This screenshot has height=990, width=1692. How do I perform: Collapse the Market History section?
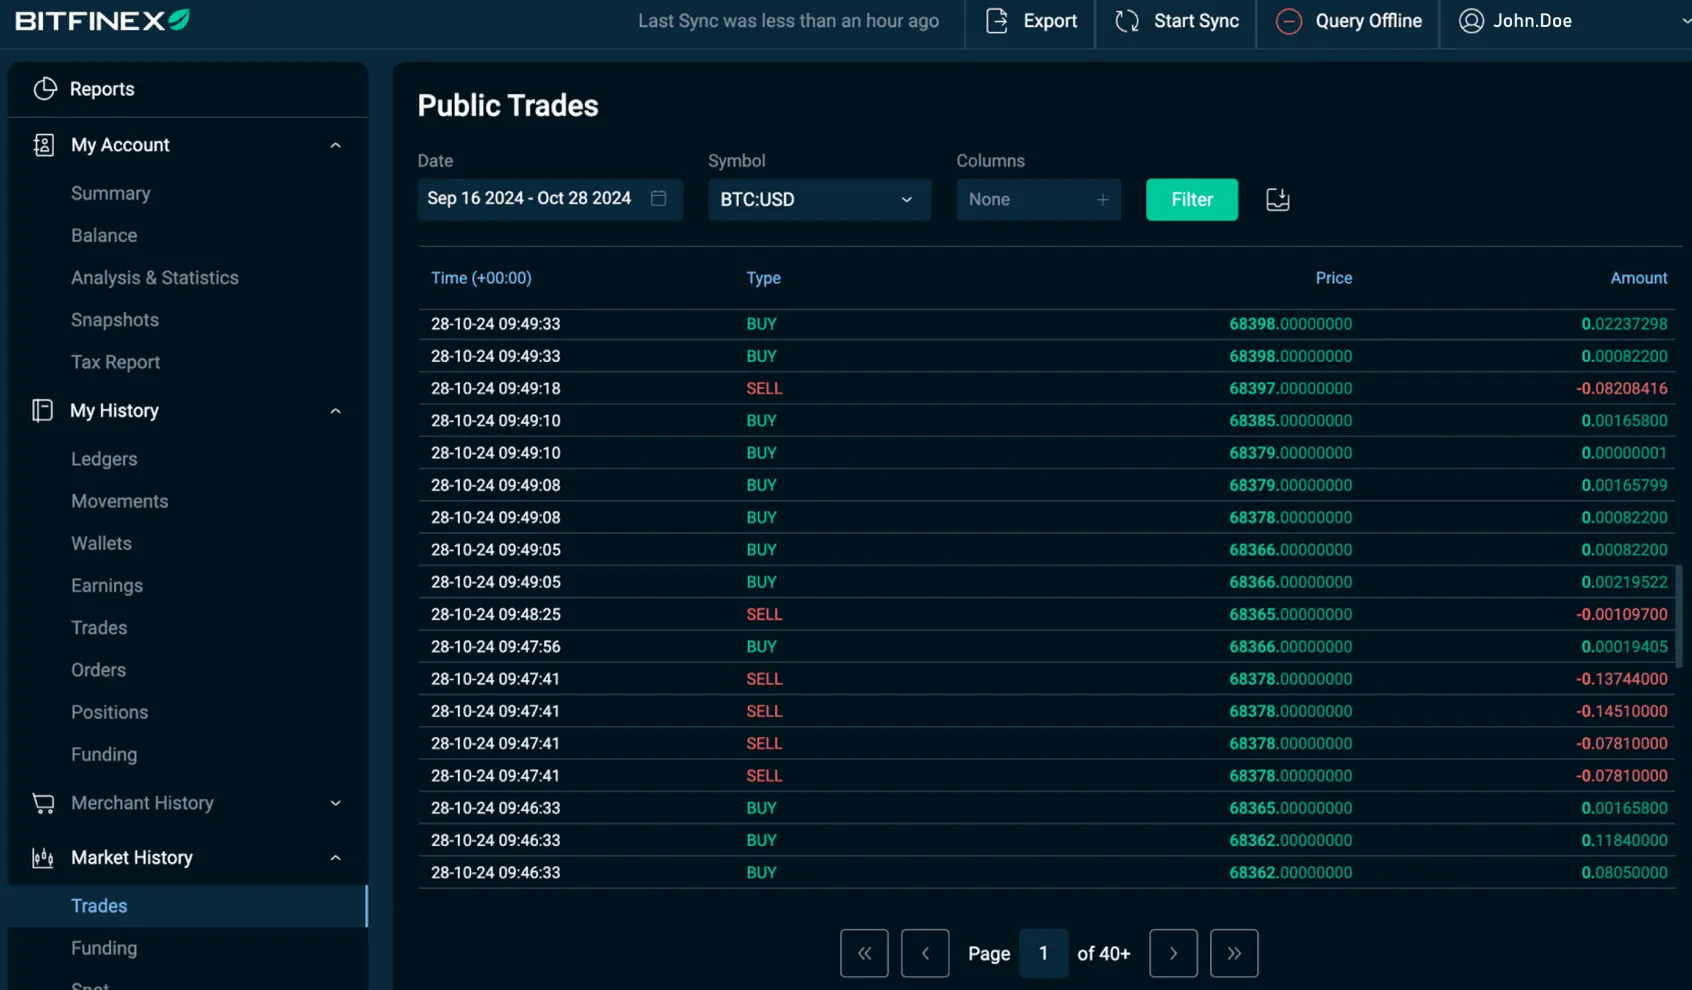(x=336, y=857)
